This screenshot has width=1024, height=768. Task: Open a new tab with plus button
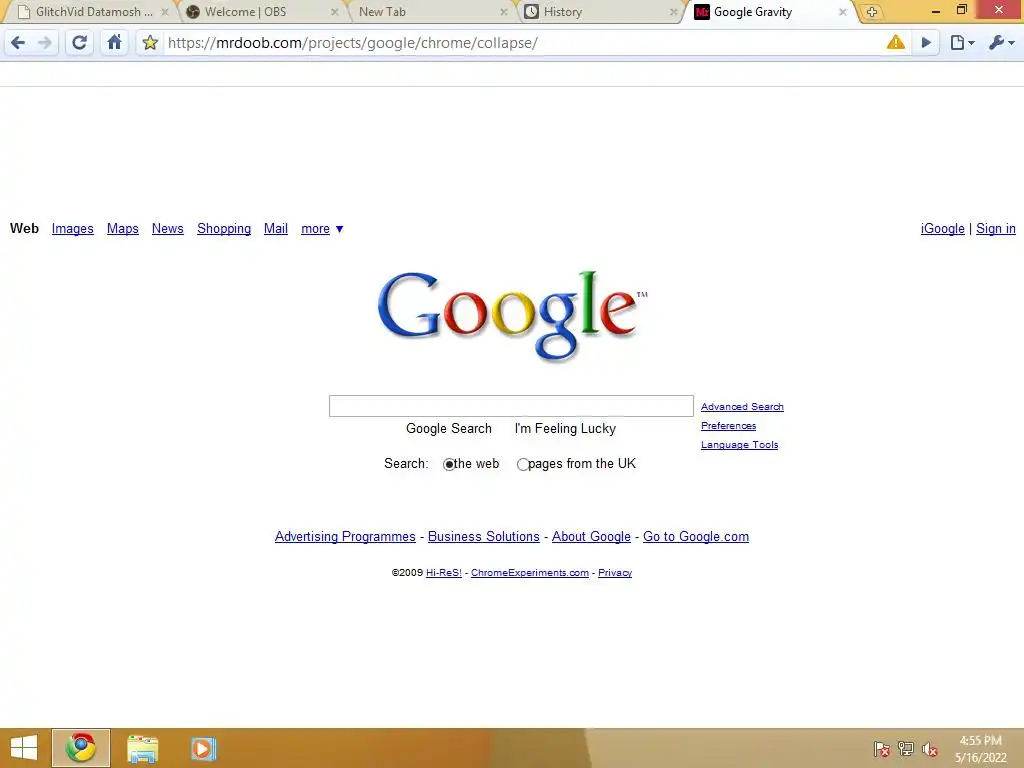click(872, 12)
